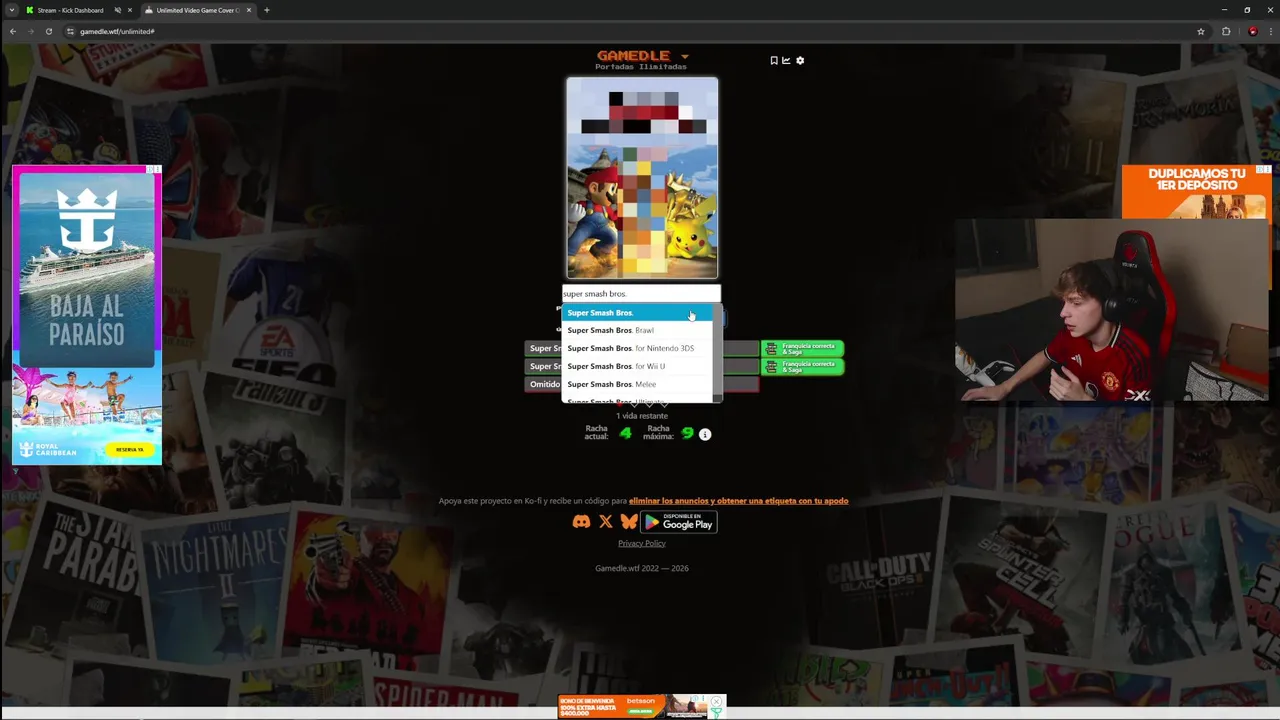Viewport: 1280px width, 720px height.
Task: Open the 'eliminar los anuncios' Ko-fi link
Action: tap(738, 501)
